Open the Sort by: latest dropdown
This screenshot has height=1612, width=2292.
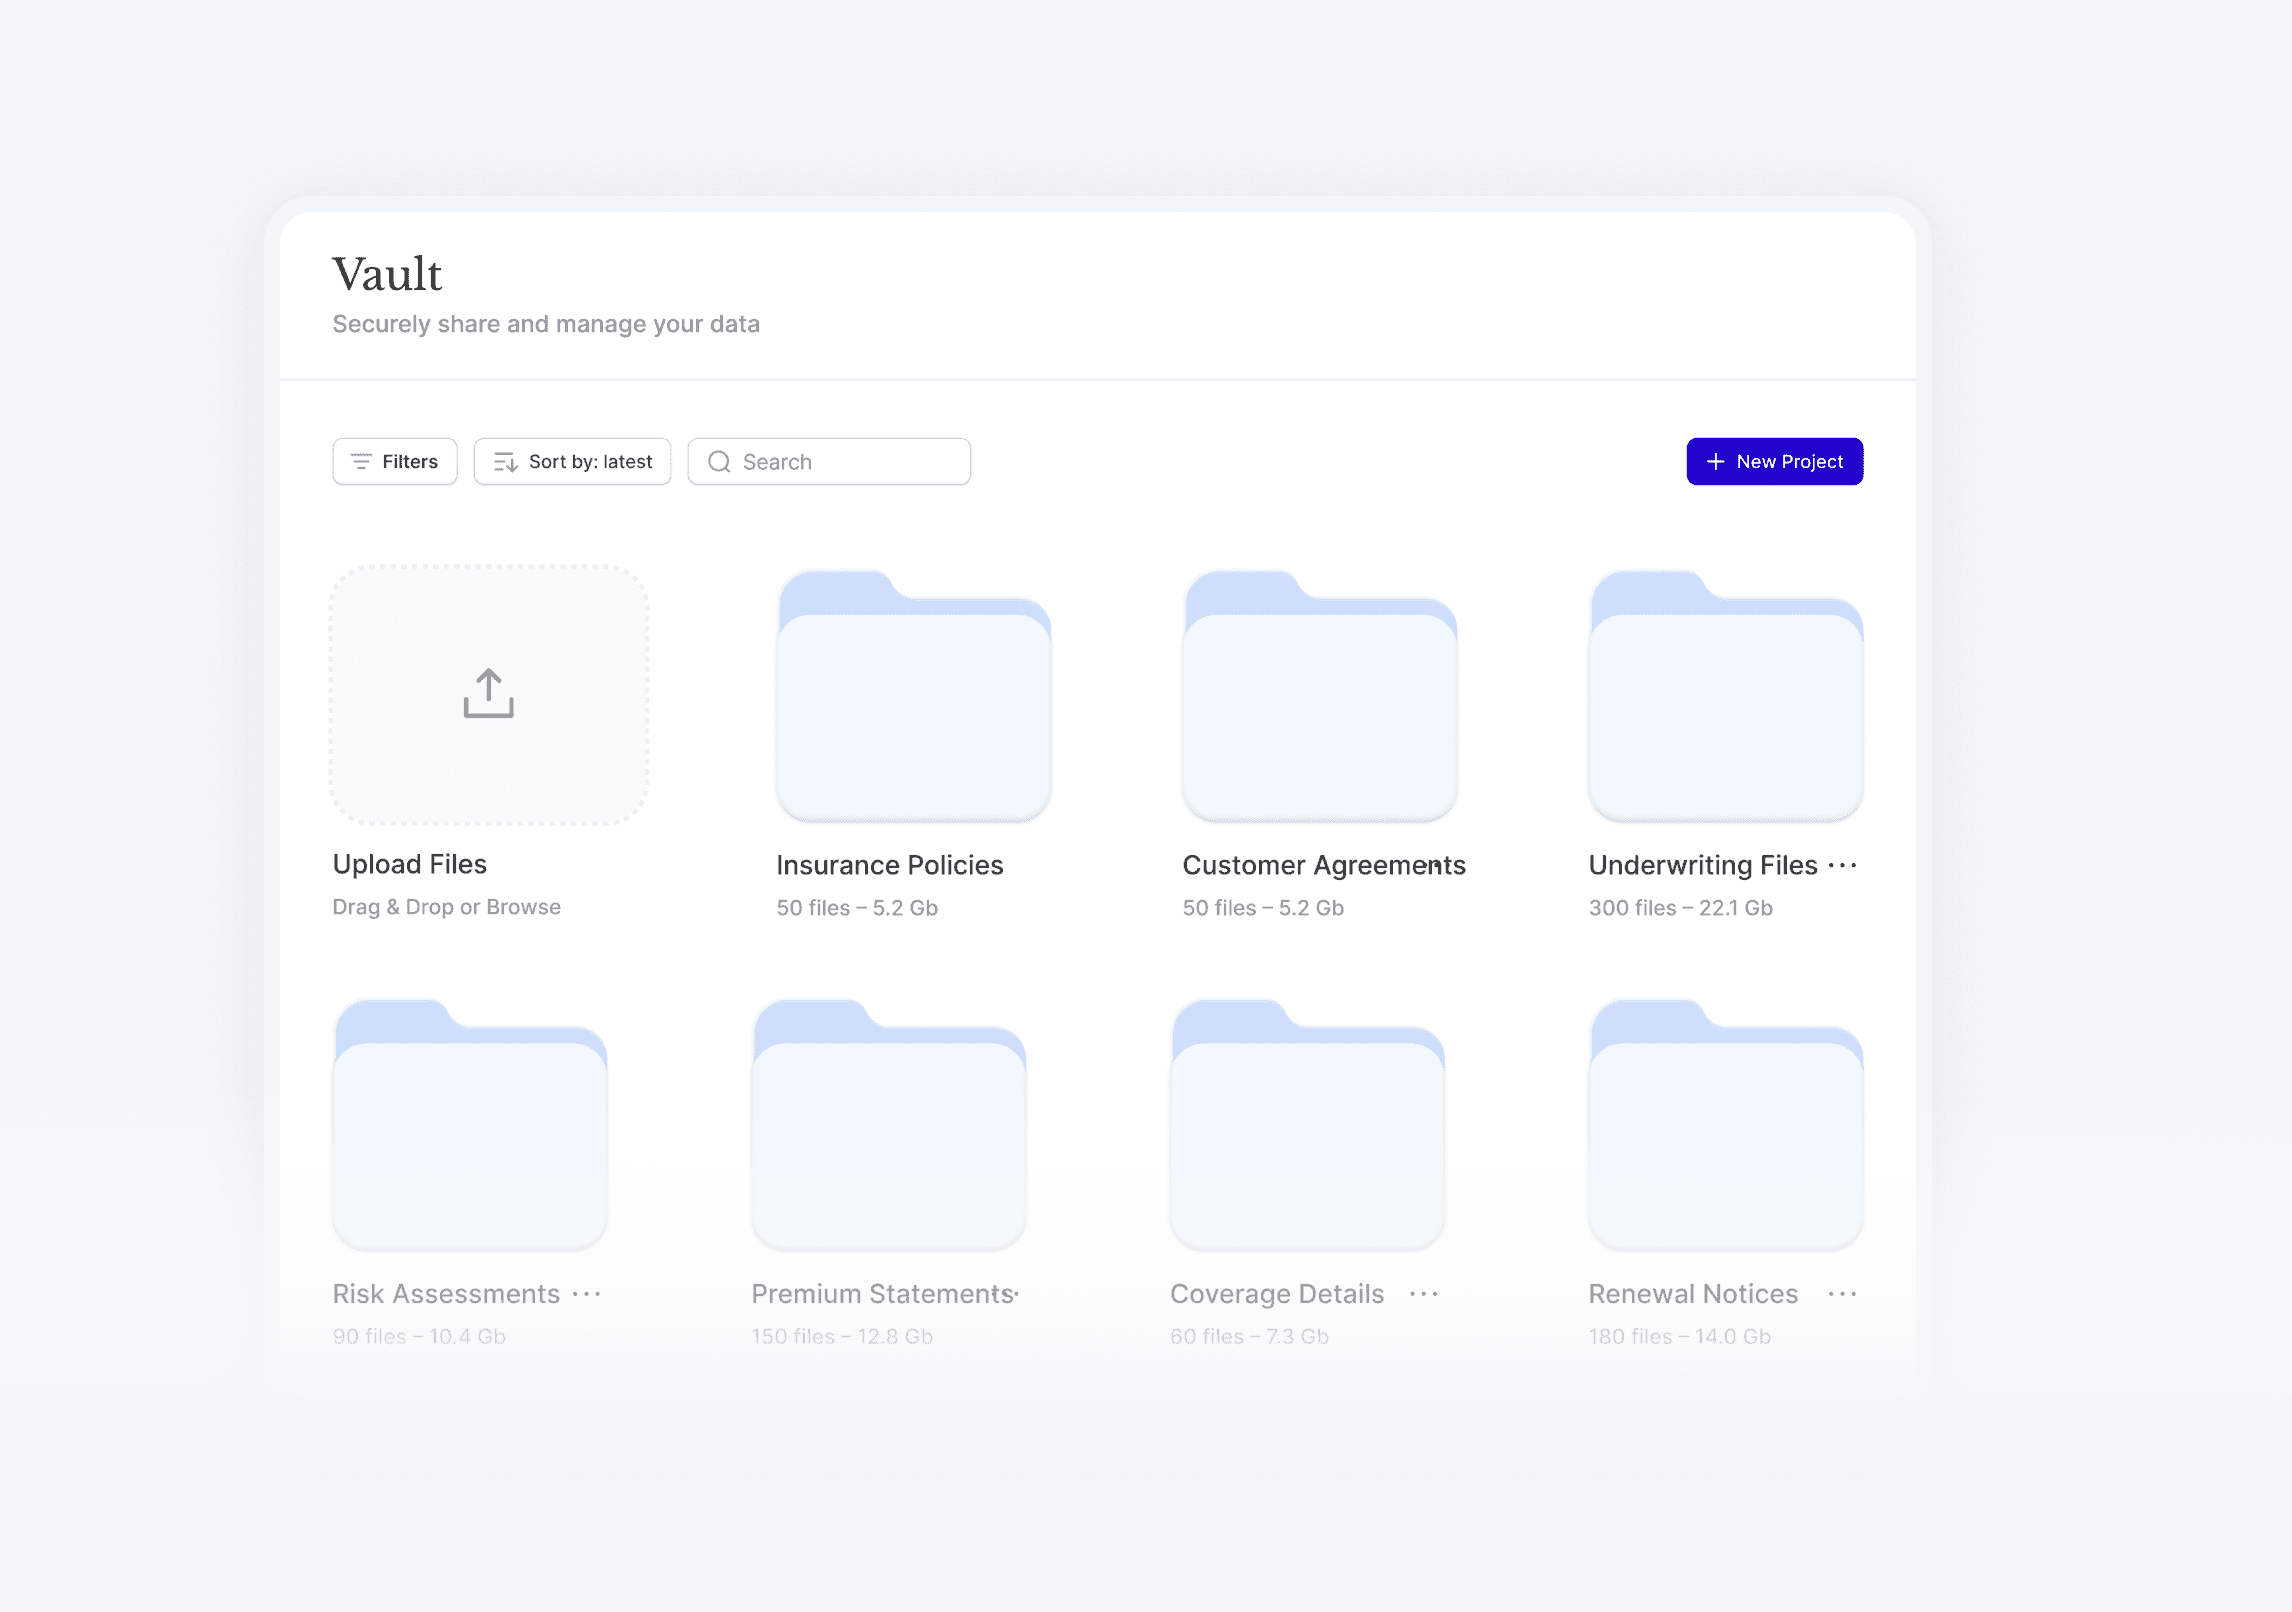coord(572,462)
